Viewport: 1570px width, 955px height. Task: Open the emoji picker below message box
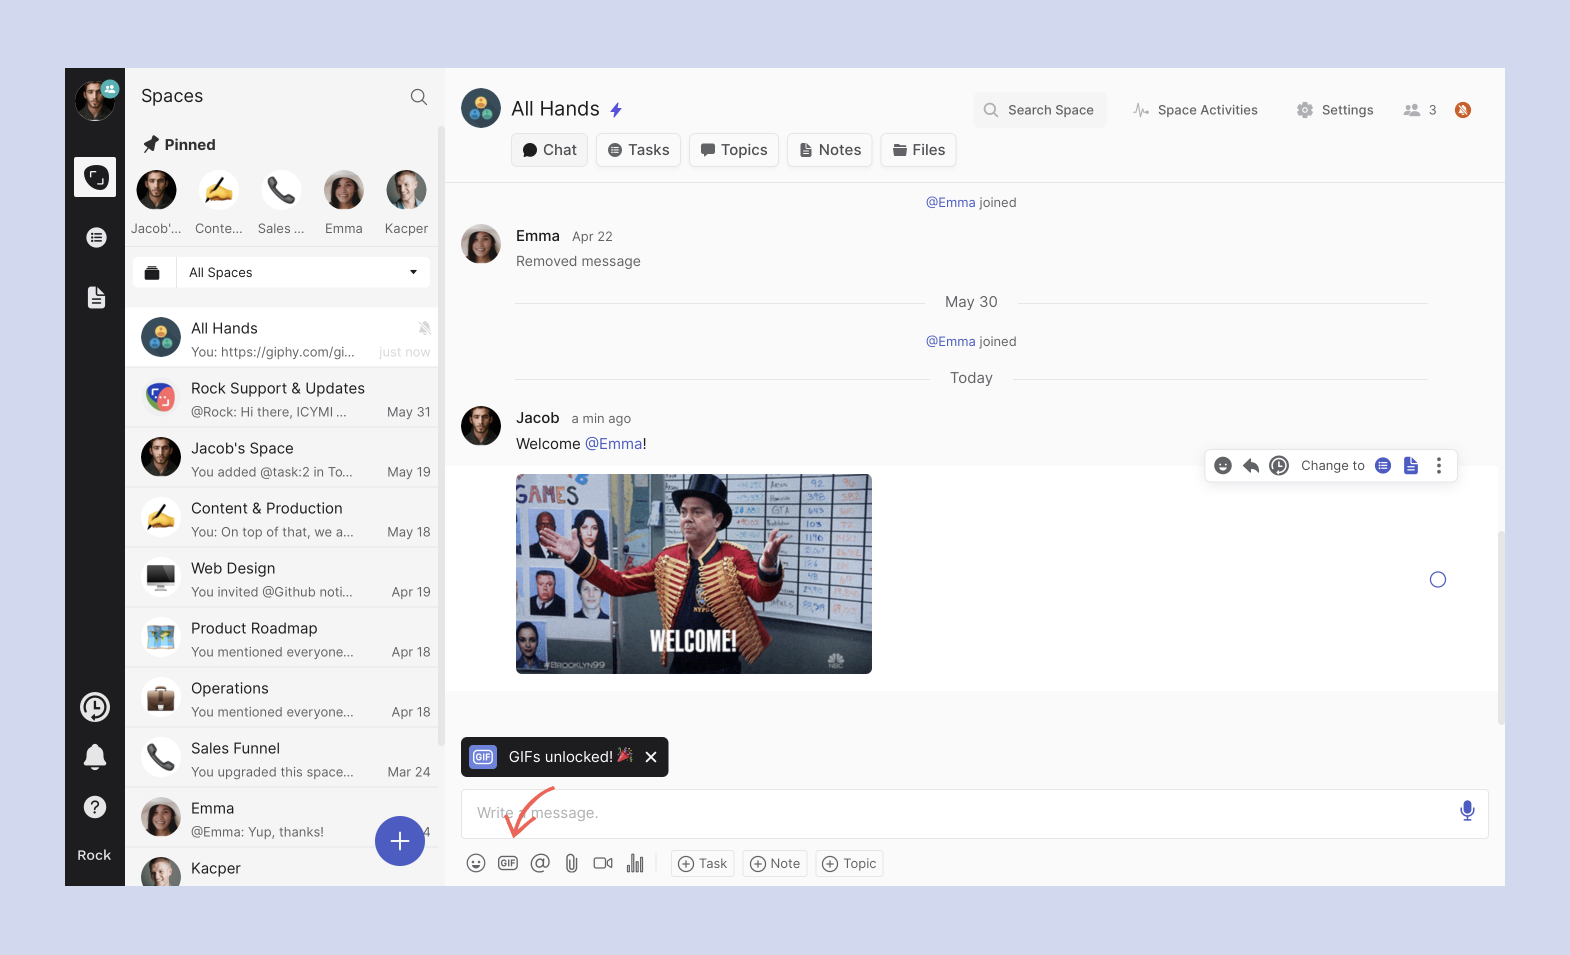[x=476, y=863]
